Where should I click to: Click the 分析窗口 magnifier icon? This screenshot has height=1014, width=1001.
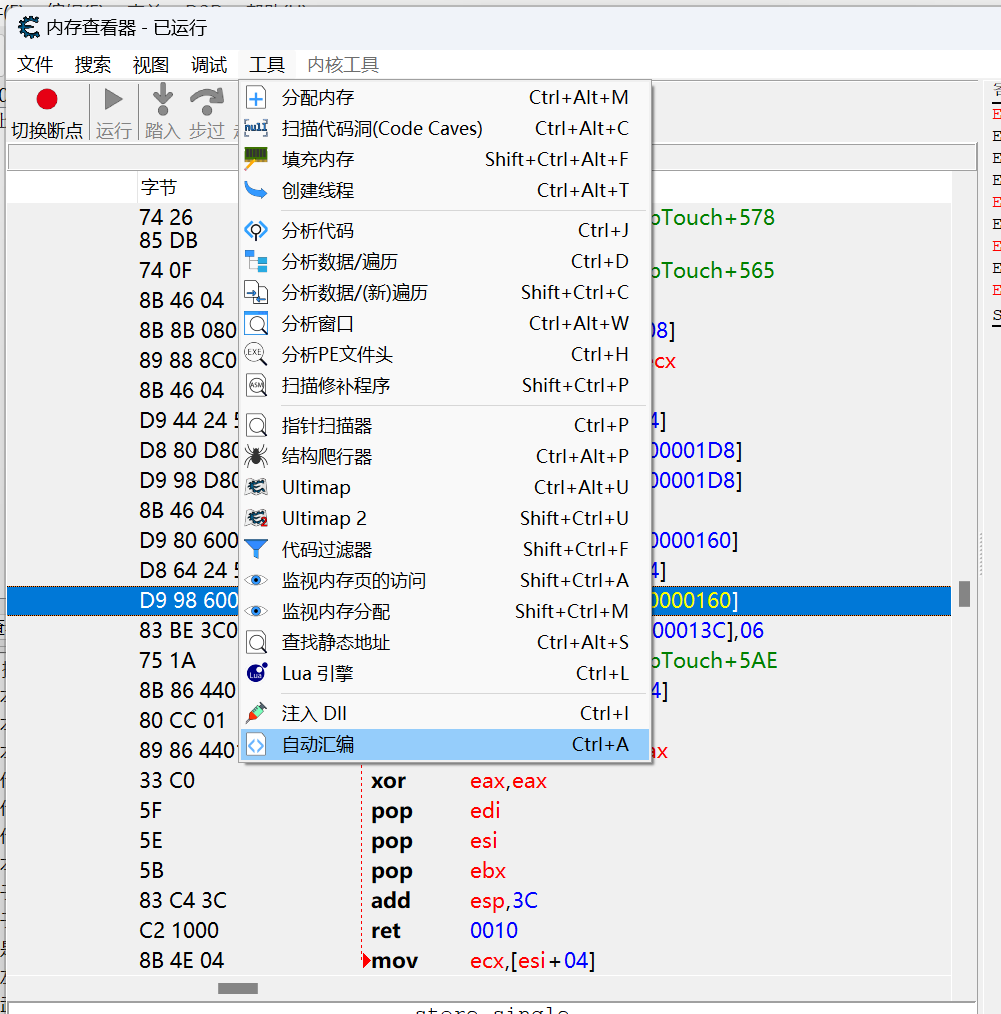(256, 323)
